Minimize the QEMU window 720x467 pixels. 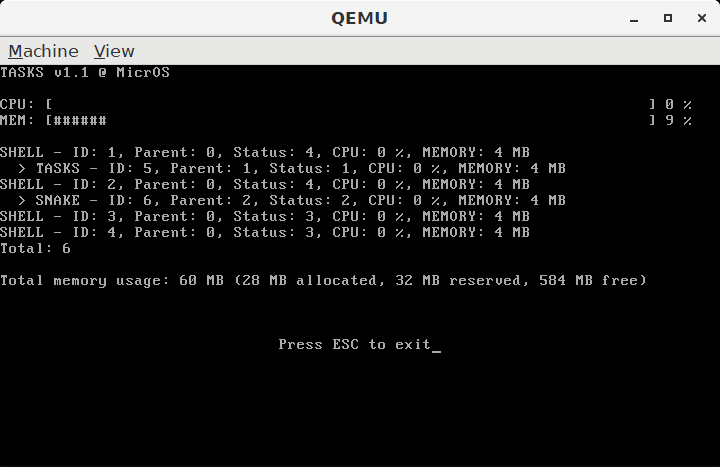click(x=634, y=18)
